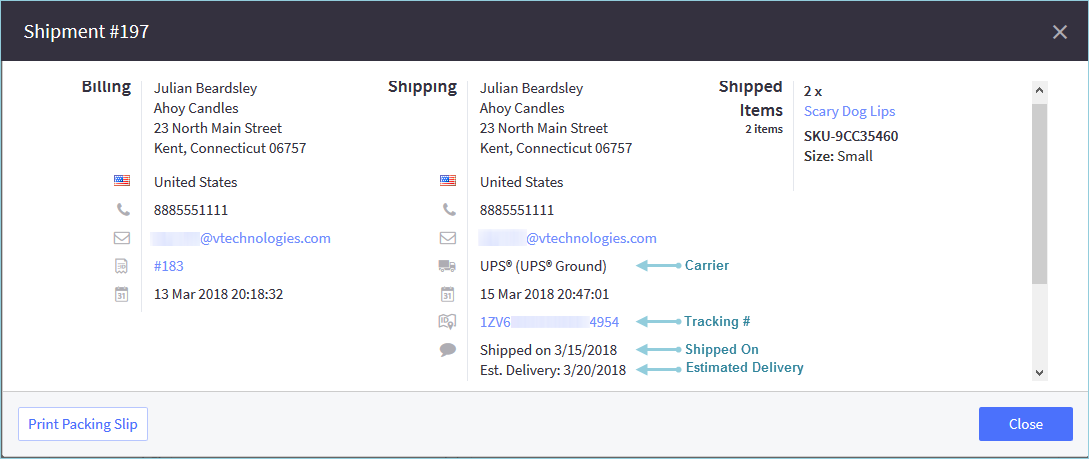Click the delivery truck carrier icon
The width and height of the screenshot is (1089, 459).
[448, 265]
